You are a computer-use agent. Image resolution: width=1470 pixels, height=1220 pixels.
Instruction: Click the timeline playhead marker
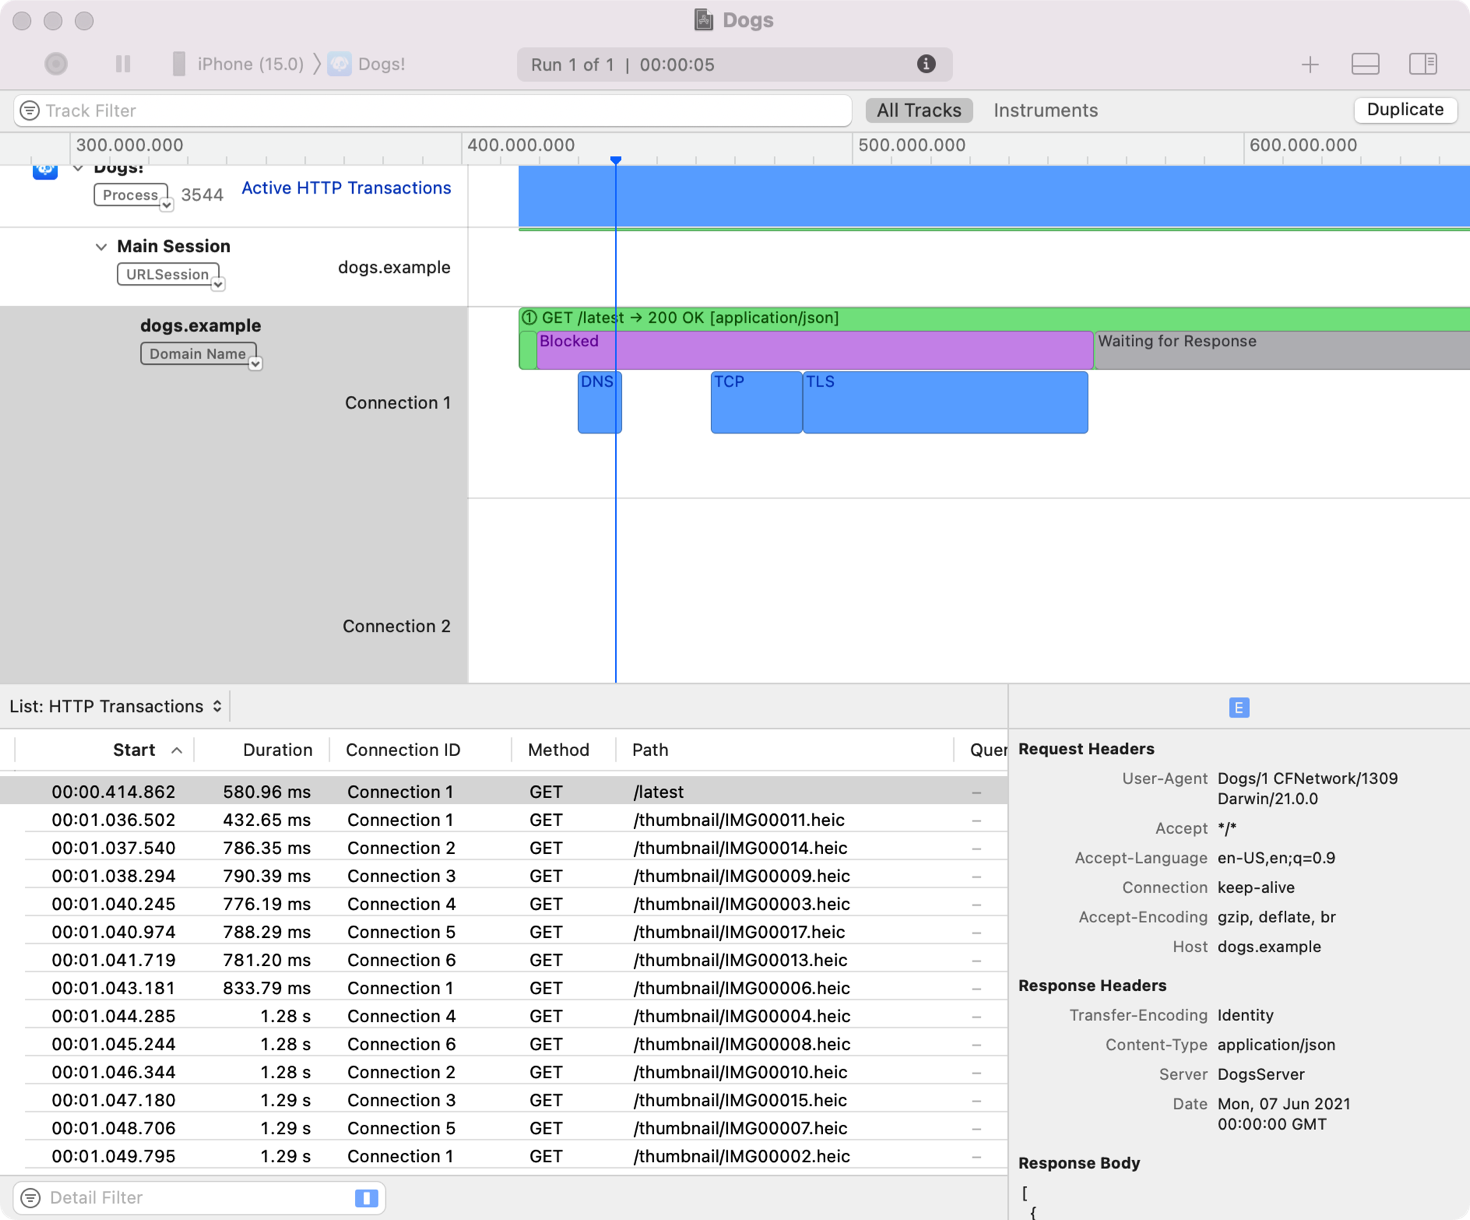pos(616,160)
